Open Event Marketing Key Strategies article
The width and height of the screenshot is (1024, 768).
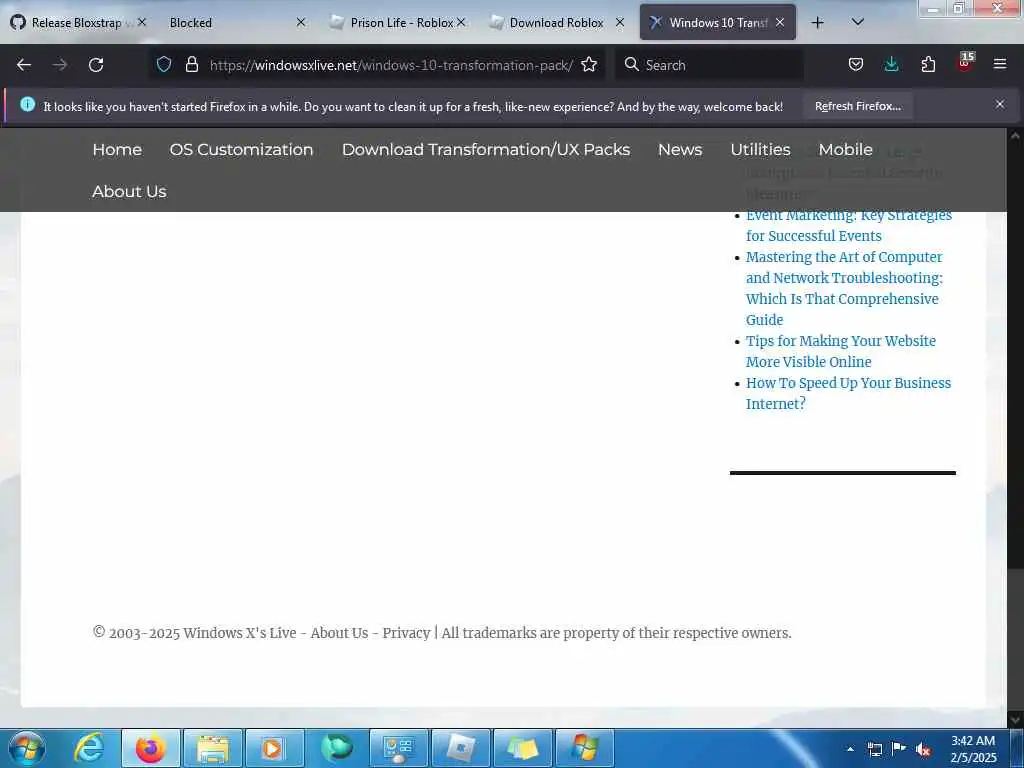point(848,225)
